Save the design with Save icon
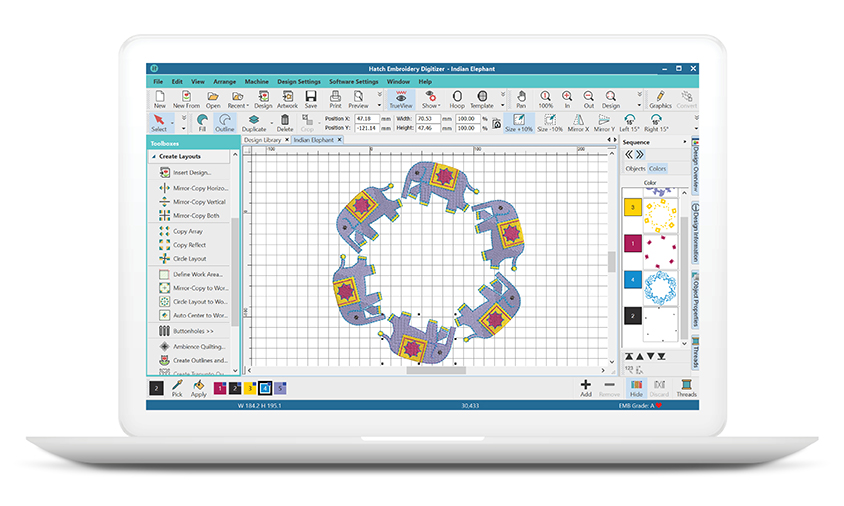The image size is (844, 506). pos(311,99)
